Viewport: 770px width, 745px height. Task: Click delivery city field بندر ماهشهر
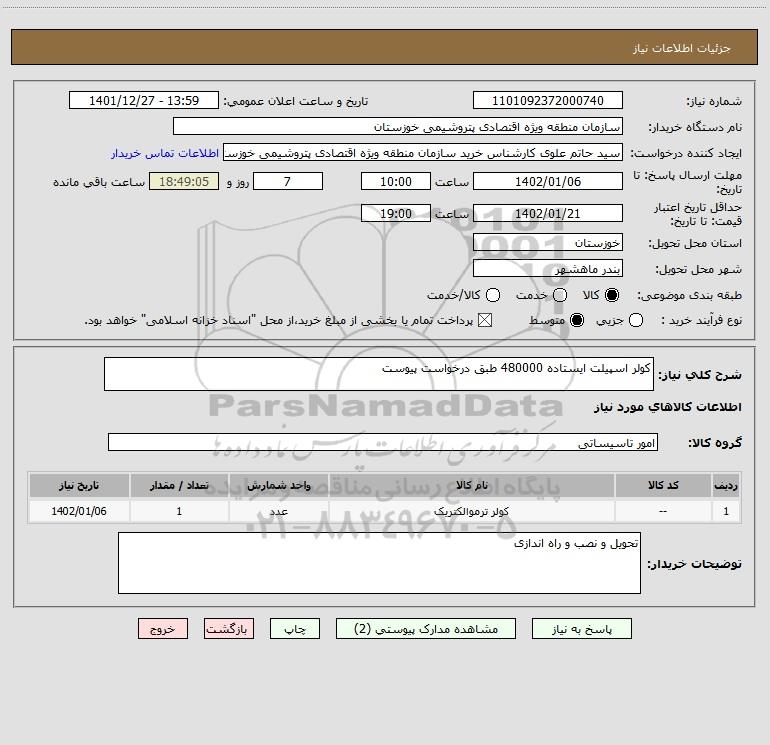548,269
